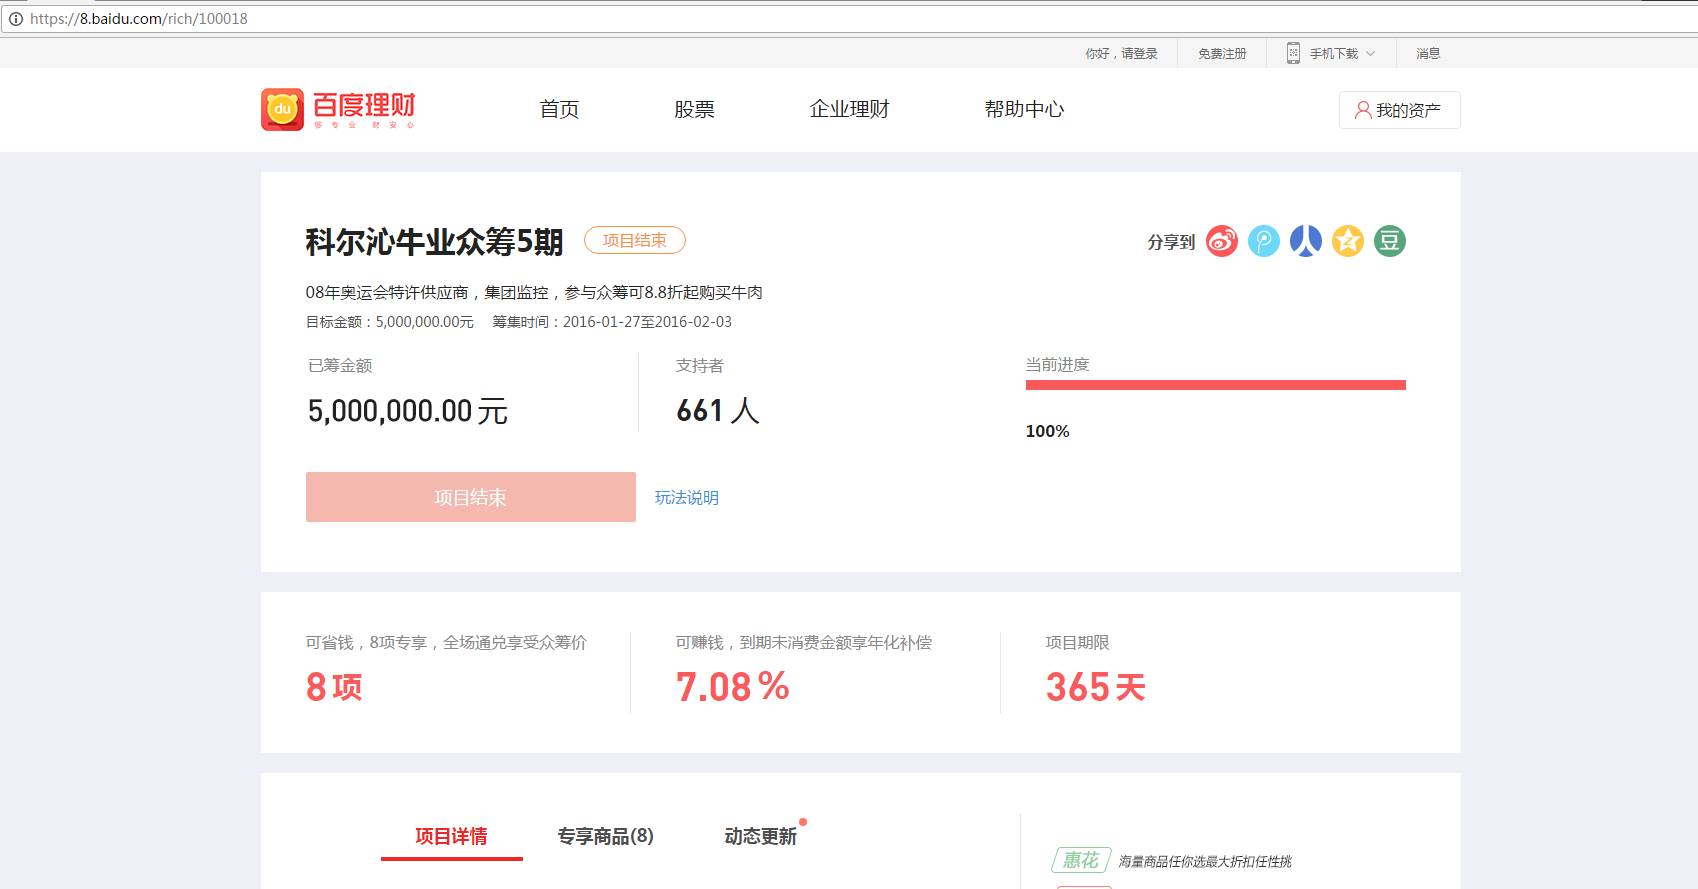The image size is (1698, 889).
Task: Click the large pink 项目结束 button
Action: (471, 497)
